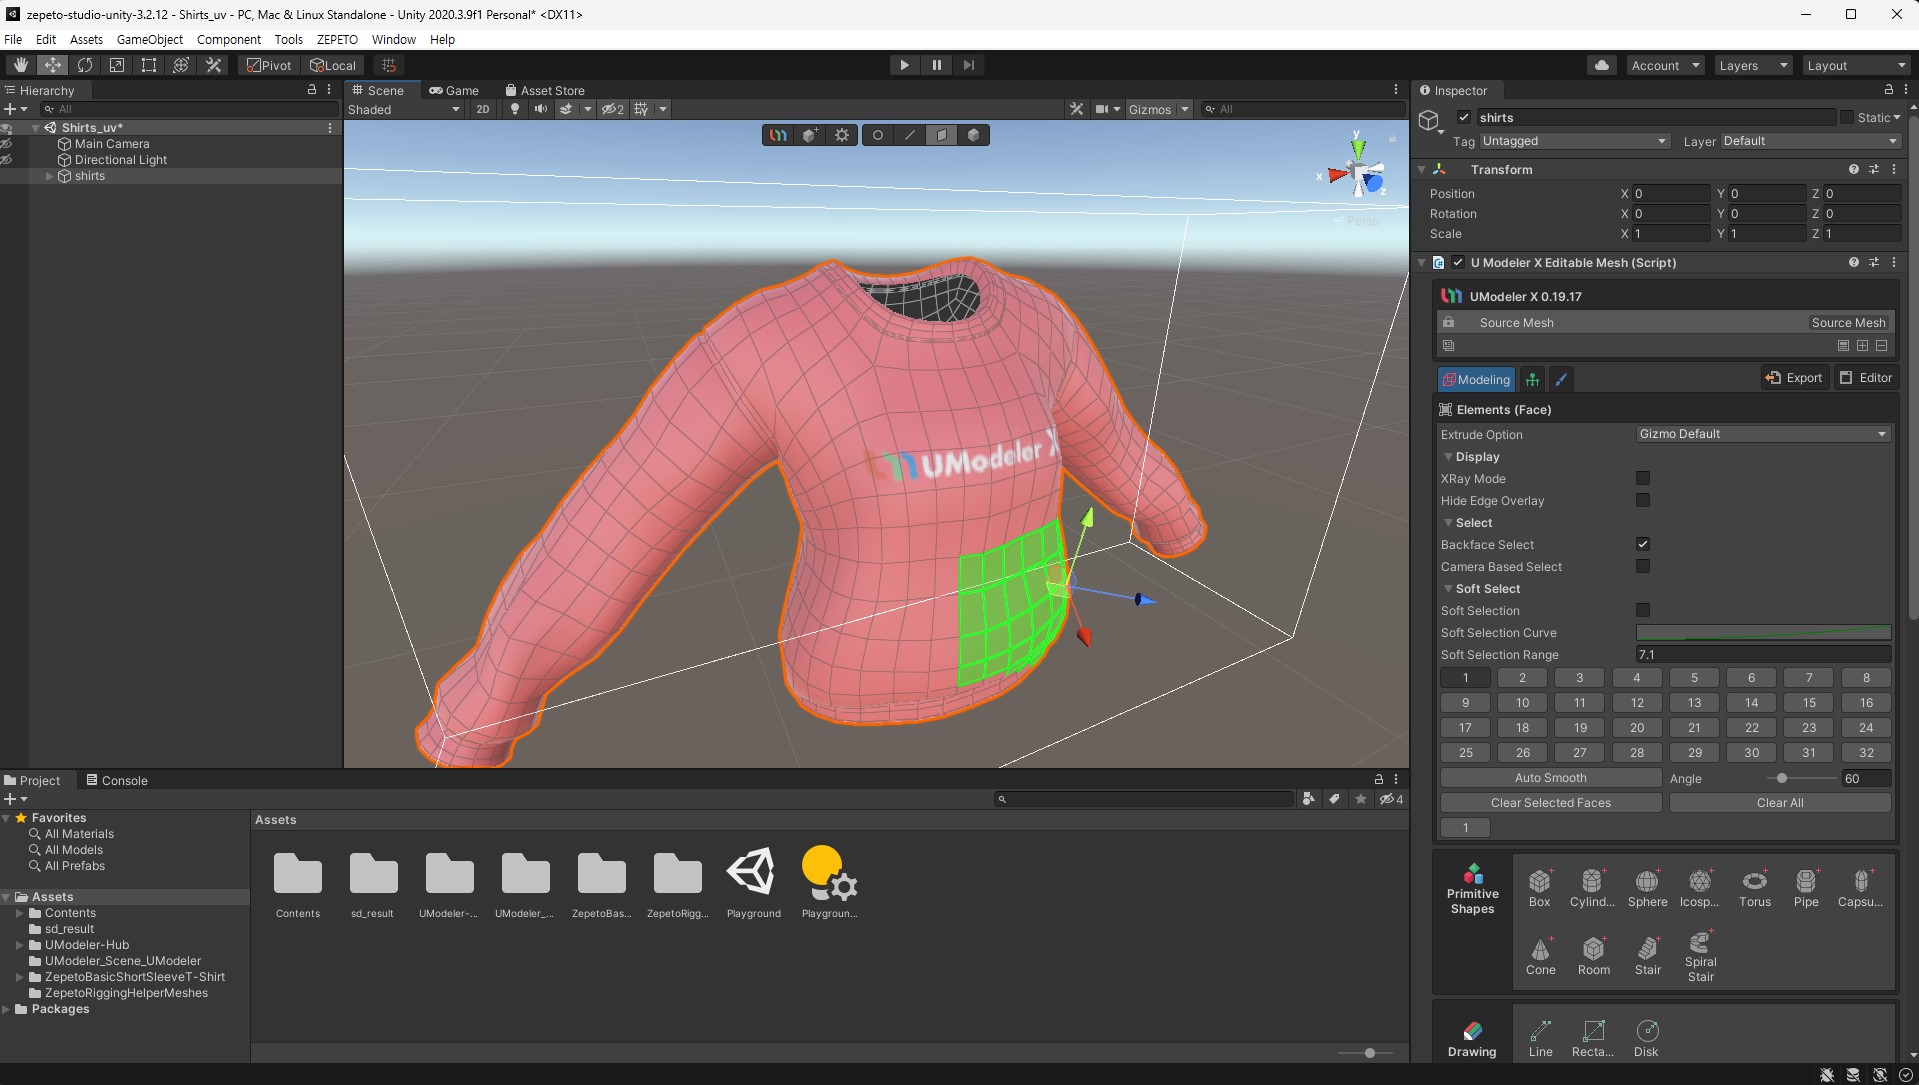Choose the Disk drawing tool
This screenshot has height=1085, width=1919.
point(1646,1038)
